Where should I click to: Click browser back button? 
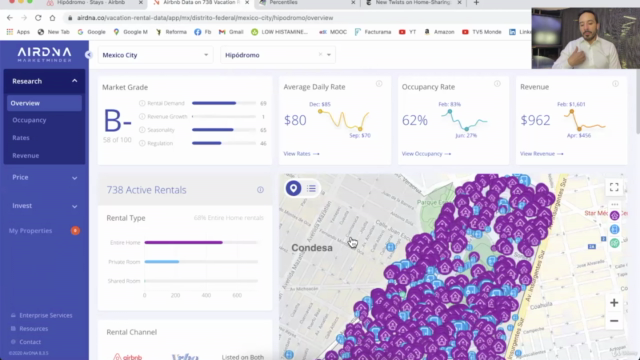point(10,18)
